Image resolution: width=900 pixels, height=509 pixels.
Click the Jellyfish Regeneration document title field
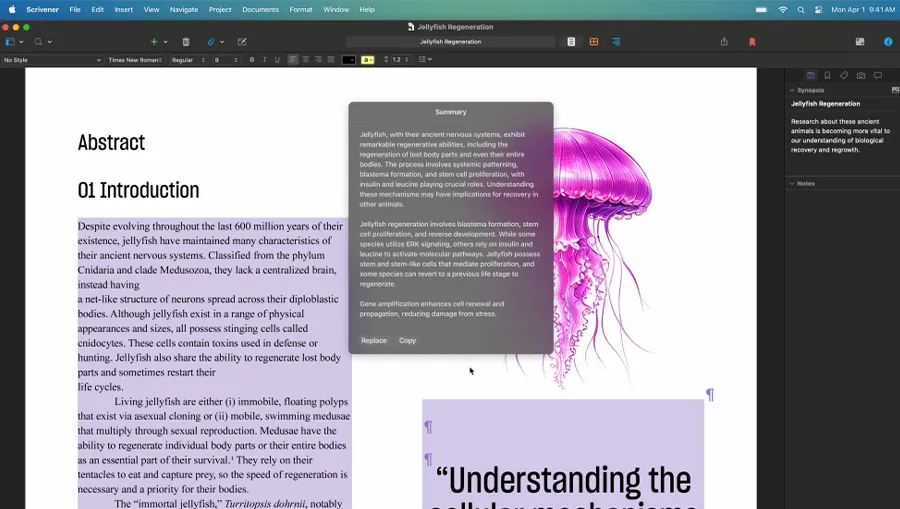tap(451, 42)
